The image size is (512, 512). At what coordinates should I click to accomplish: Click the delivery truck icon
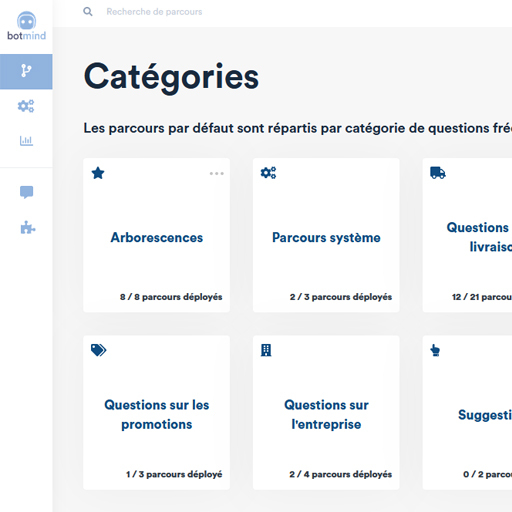(x=438, y=173)
